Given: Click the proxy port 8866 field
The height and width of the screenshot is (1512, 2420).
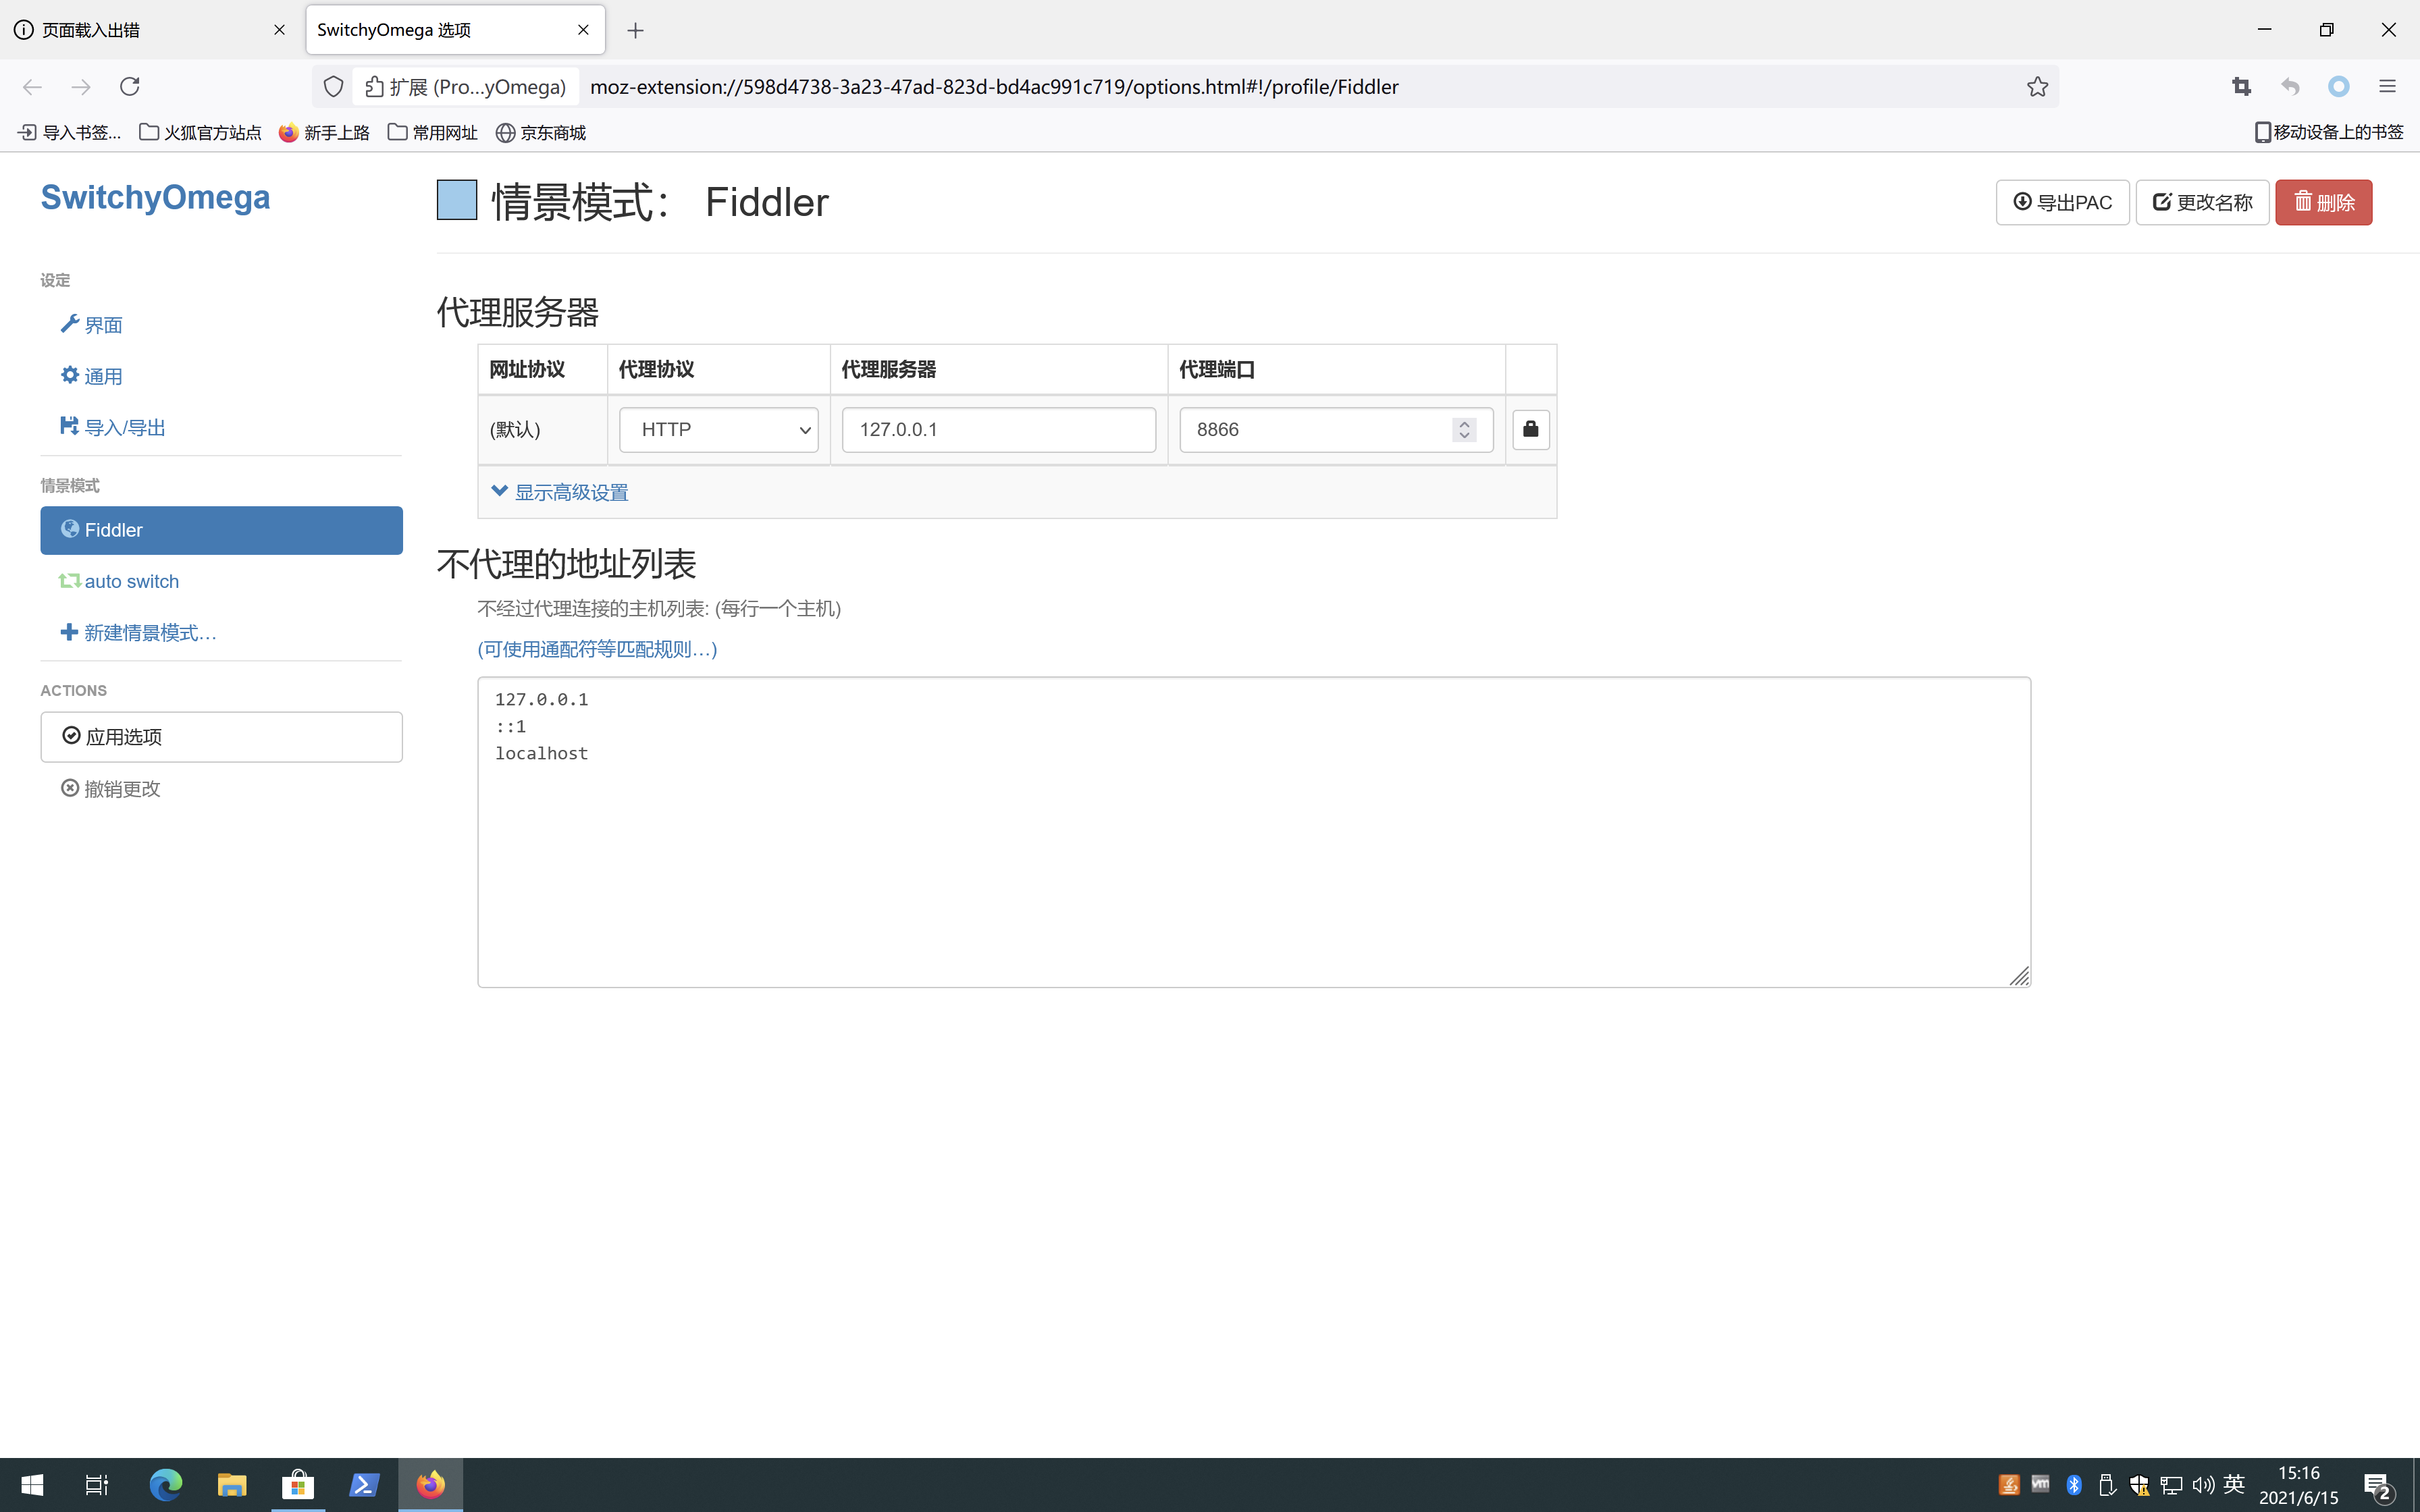Looking at the screenshot, I should pyautogui.click(x=1336, y=429).
